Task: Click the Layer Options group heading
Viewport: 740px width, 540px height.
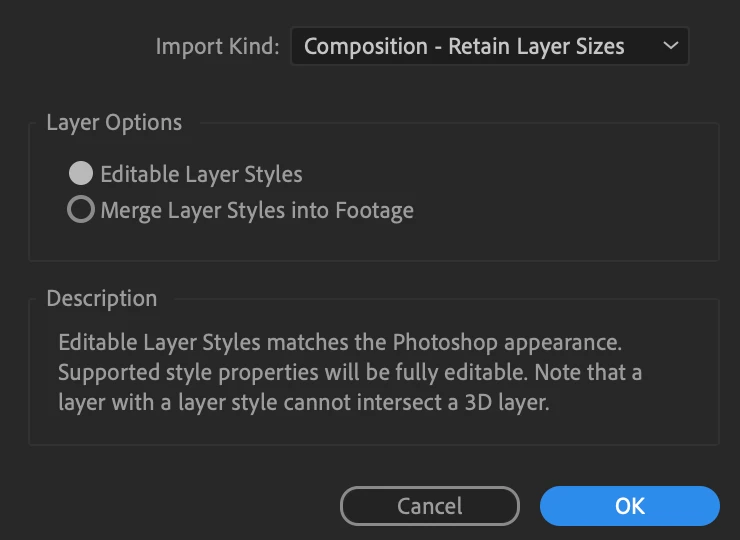Action: [114, 122]
